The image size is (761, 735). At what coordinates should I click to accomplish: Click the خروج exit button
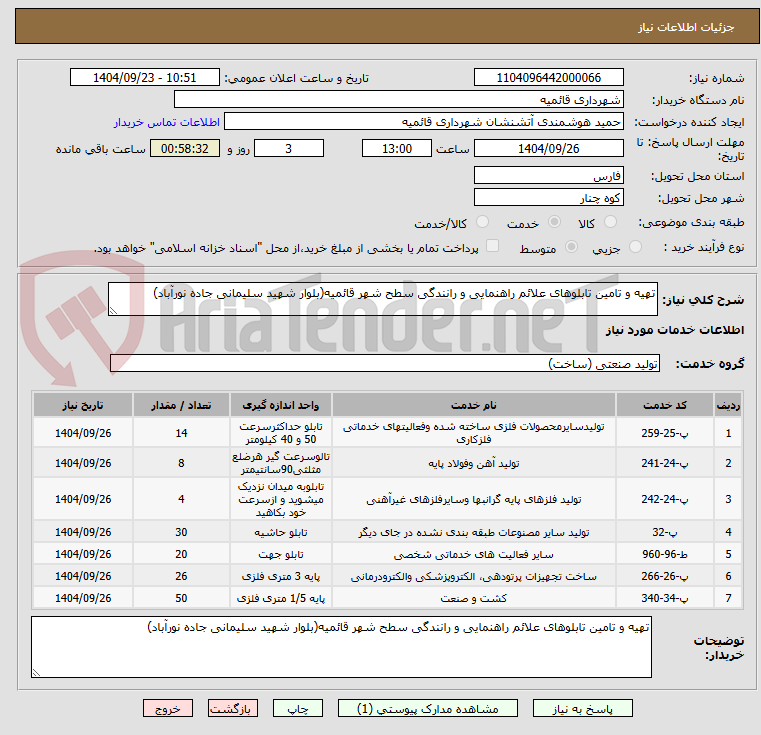pyautogui.click(x=167, y=708)
